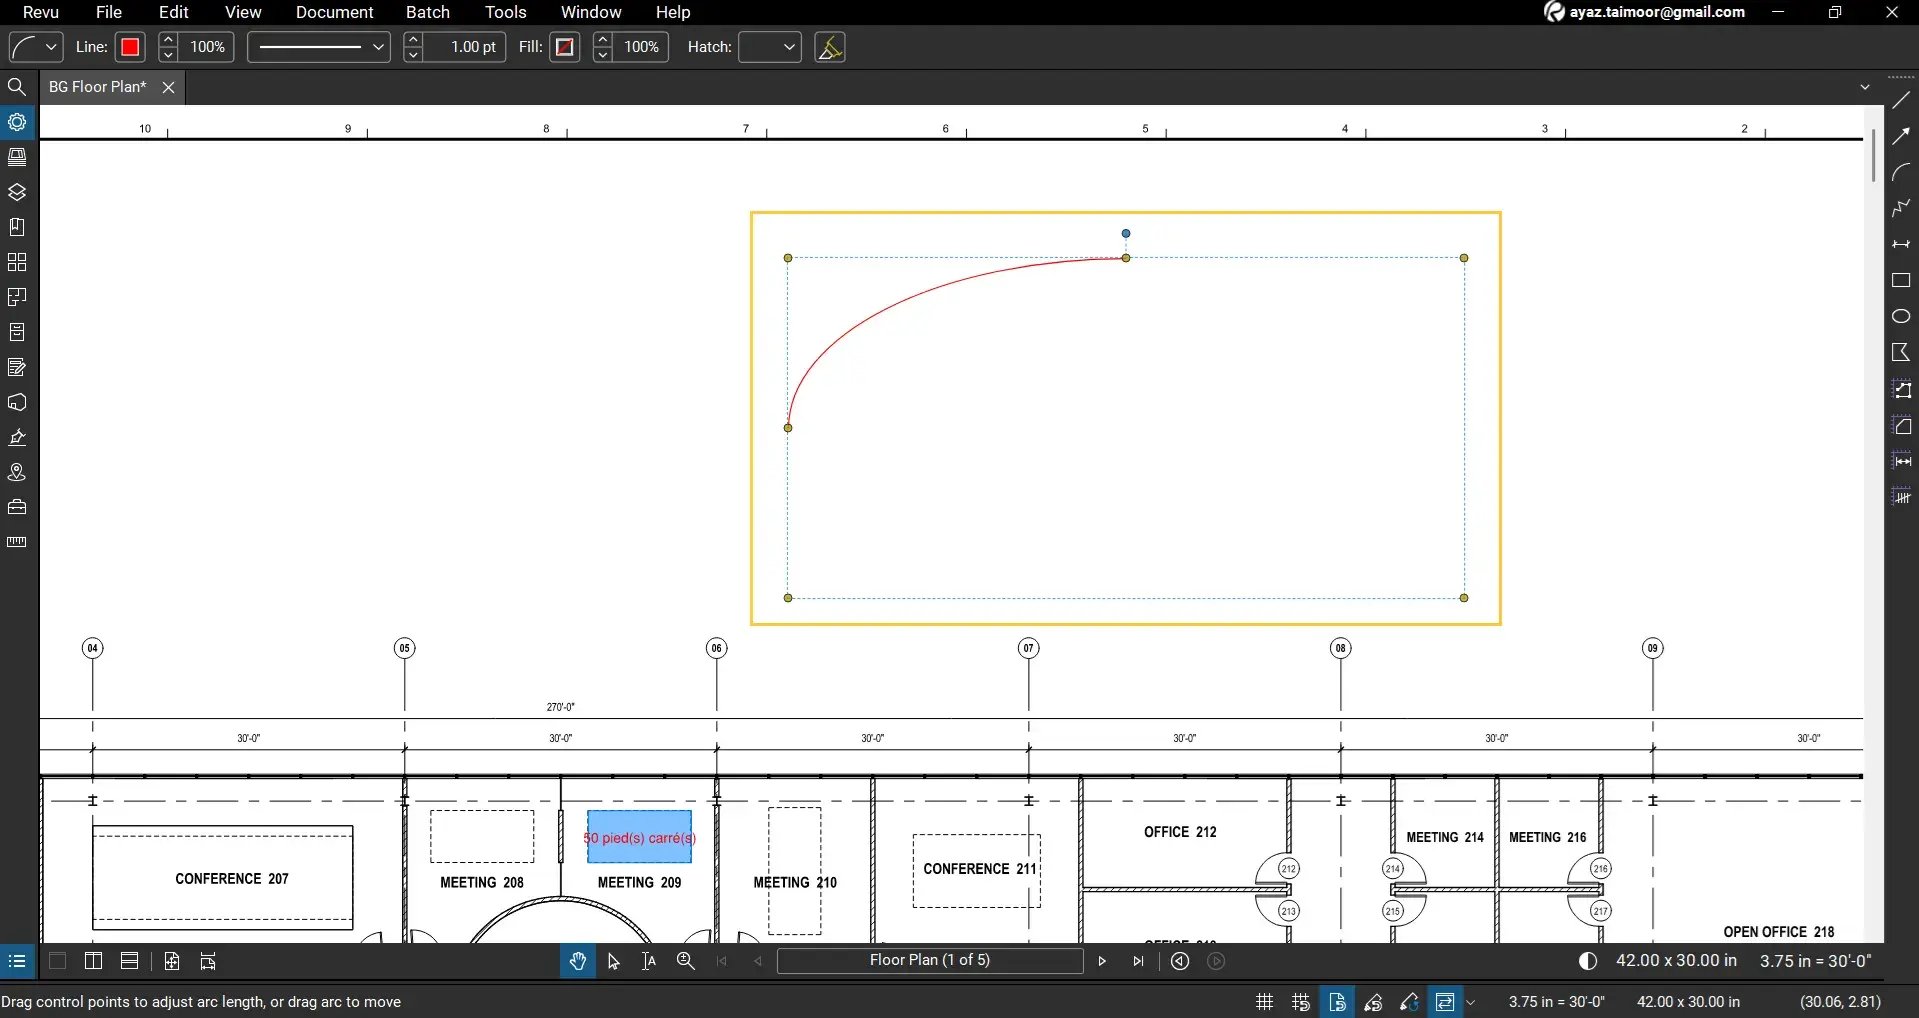The width and height of the screenshot is (1919, 1018).
Task: Toggle synchronize views mode
Action: 1445,1002
